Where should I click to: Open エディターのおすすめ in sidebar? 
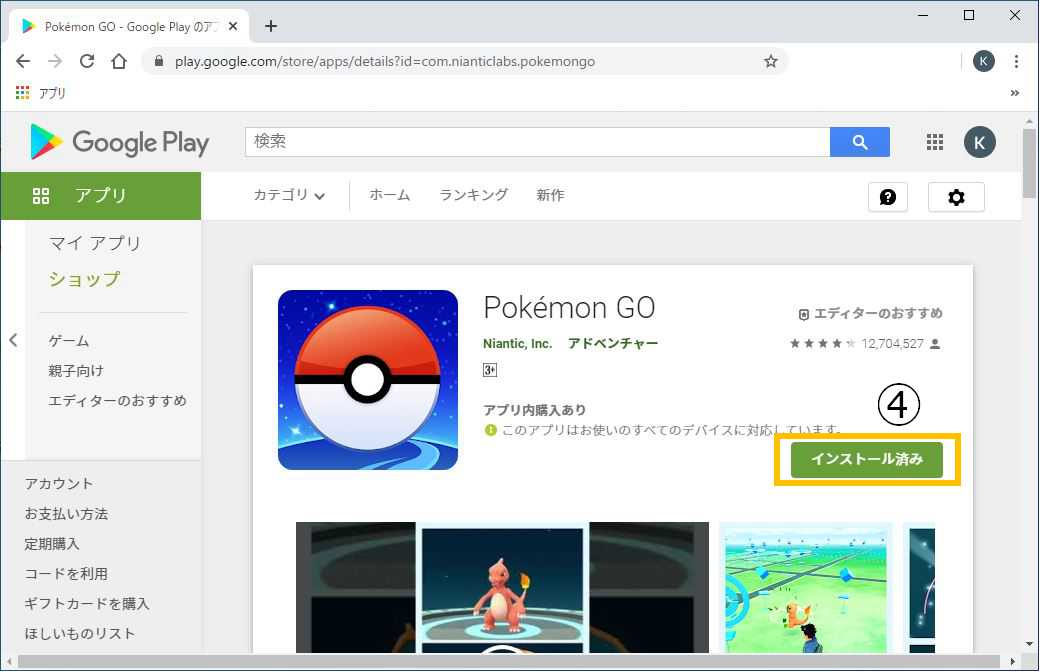click(x=117, y=401)
